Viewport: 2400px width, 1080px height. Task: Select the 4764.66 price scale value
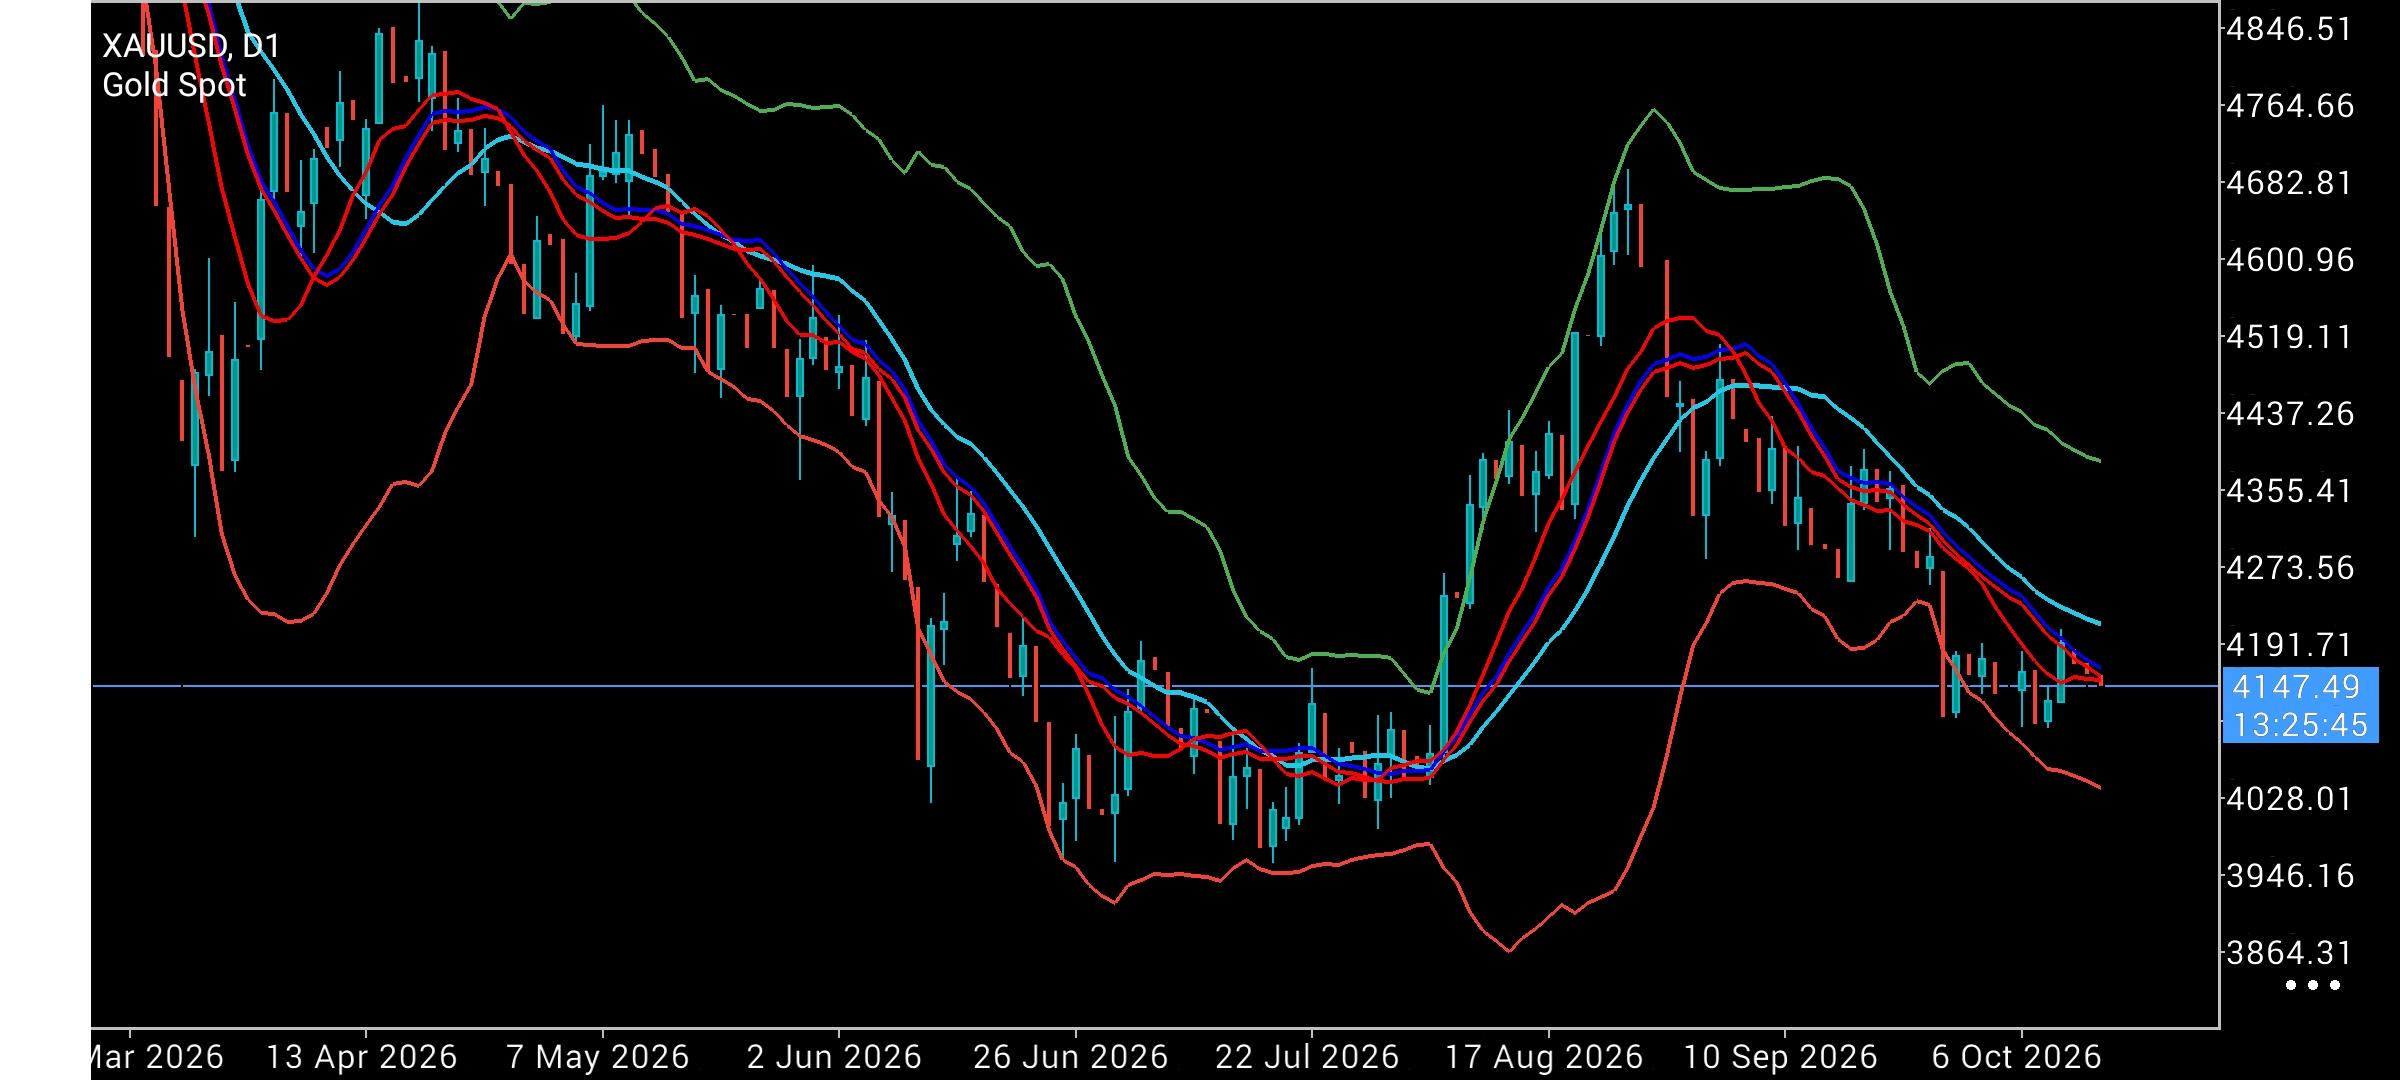tap(2290, 106)
